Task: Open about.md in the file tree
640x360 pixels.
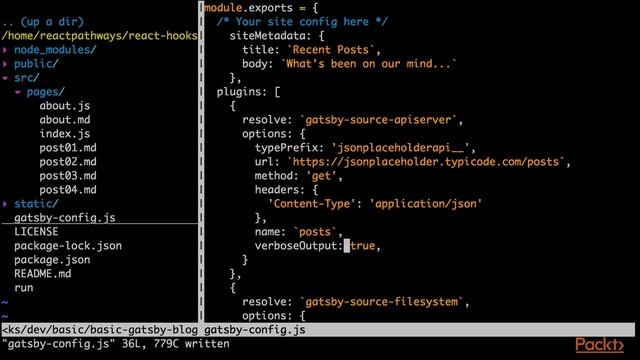Action: pyautogui.click(x=64, y=120)
